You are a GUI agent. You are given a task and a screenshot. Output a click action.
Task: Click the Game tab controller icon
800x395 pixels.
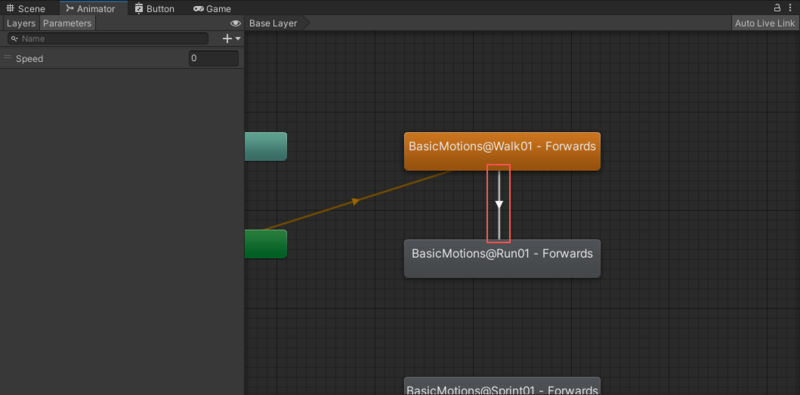point(198,9)
